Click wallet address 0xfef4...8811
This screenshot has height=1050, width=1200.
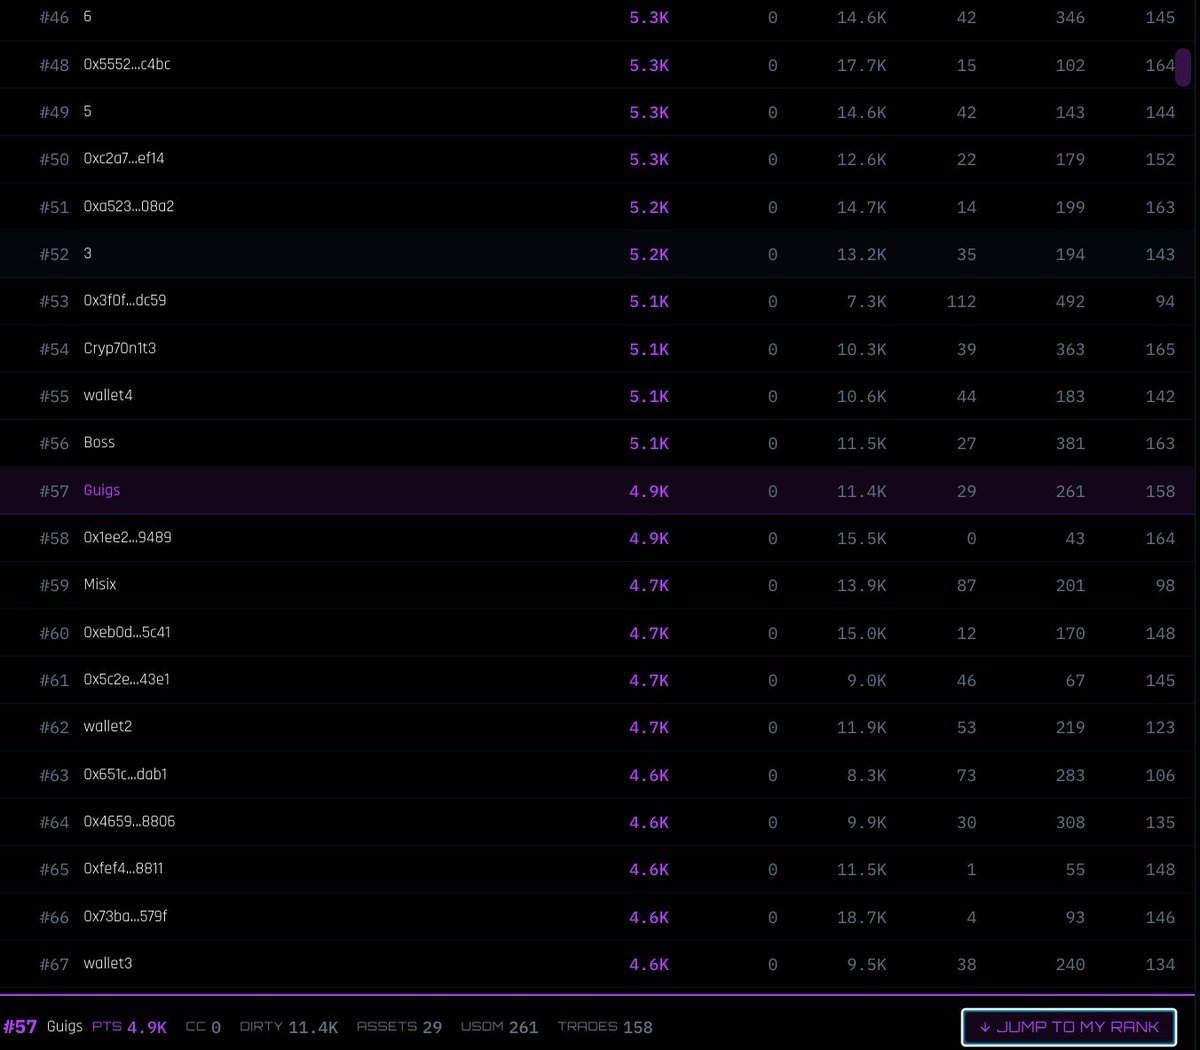point(123,868)
